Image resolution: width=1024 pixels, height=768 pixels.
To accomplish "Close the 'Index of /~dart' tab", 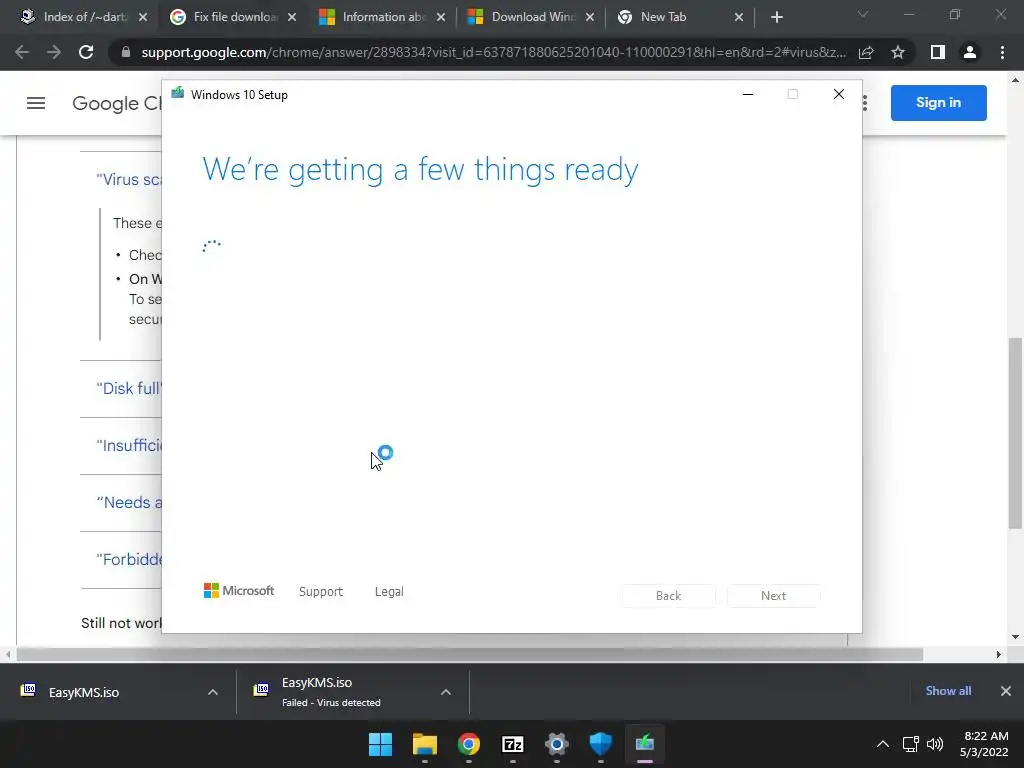I will [x=143, y=18].
